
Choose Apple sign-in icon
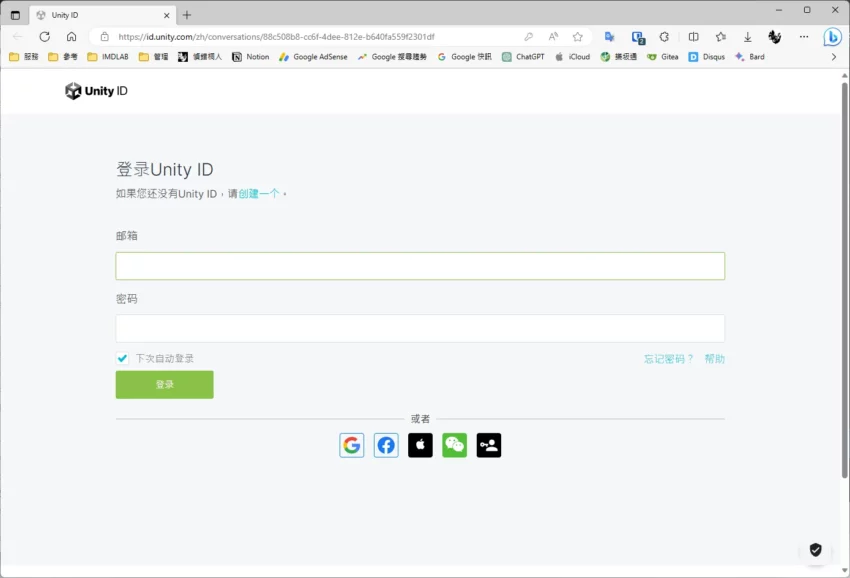click(420, 445)
